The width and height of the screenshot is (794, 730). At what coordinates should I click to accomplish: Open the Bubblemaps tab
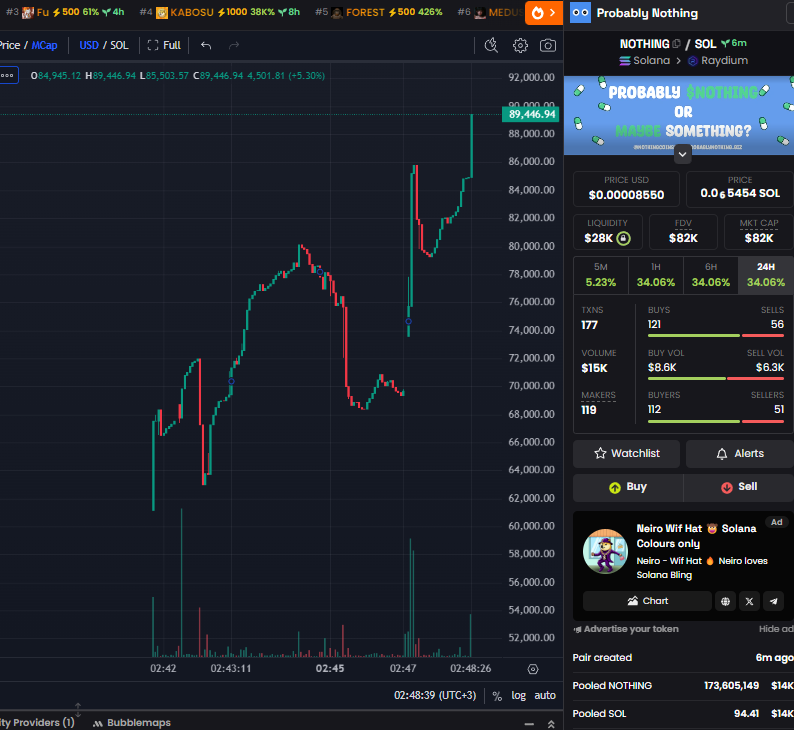coord(132,723)
